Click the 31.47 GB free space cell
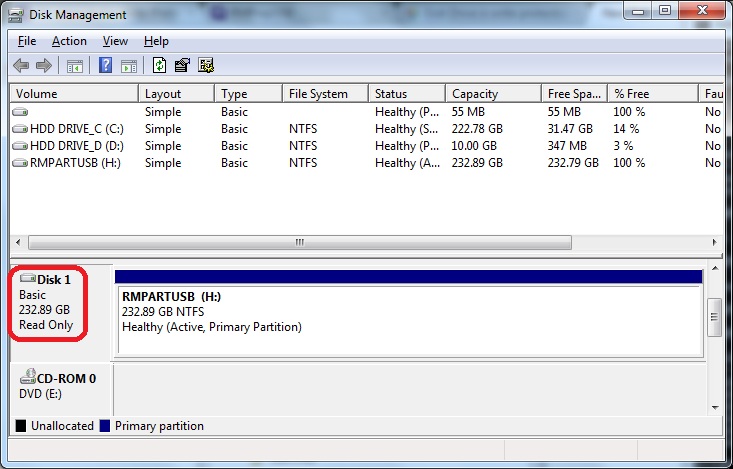 coord(570,129)
